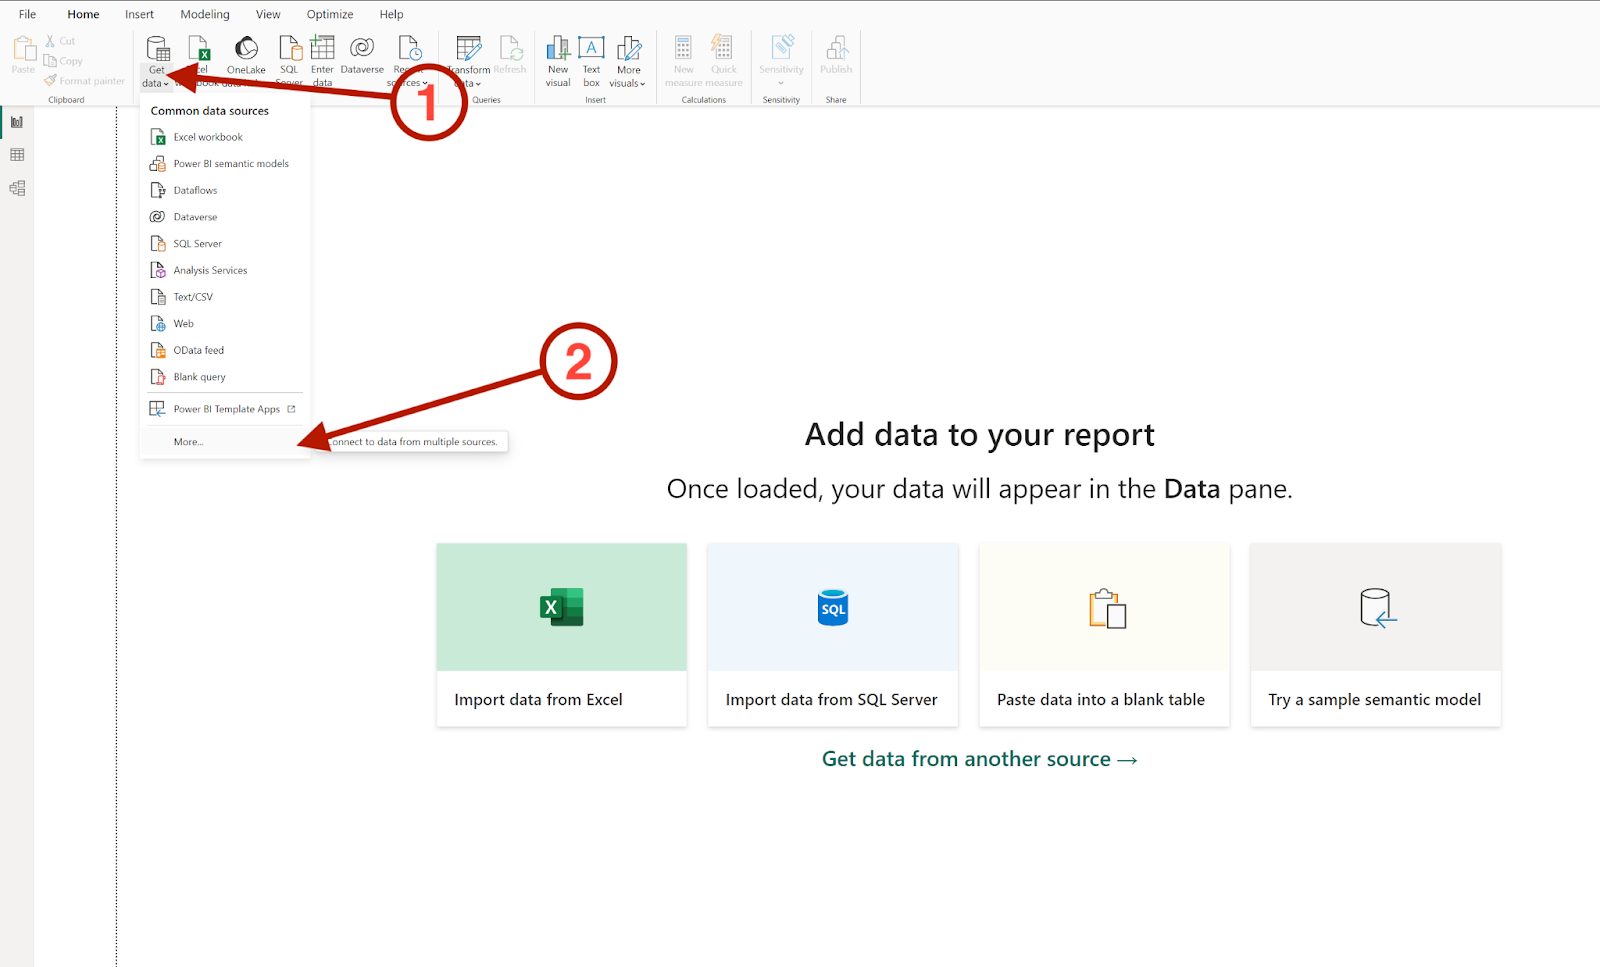The image size is (1600, 967).
Task: Choose Blank query from the list
Action: tap(224, 377)
